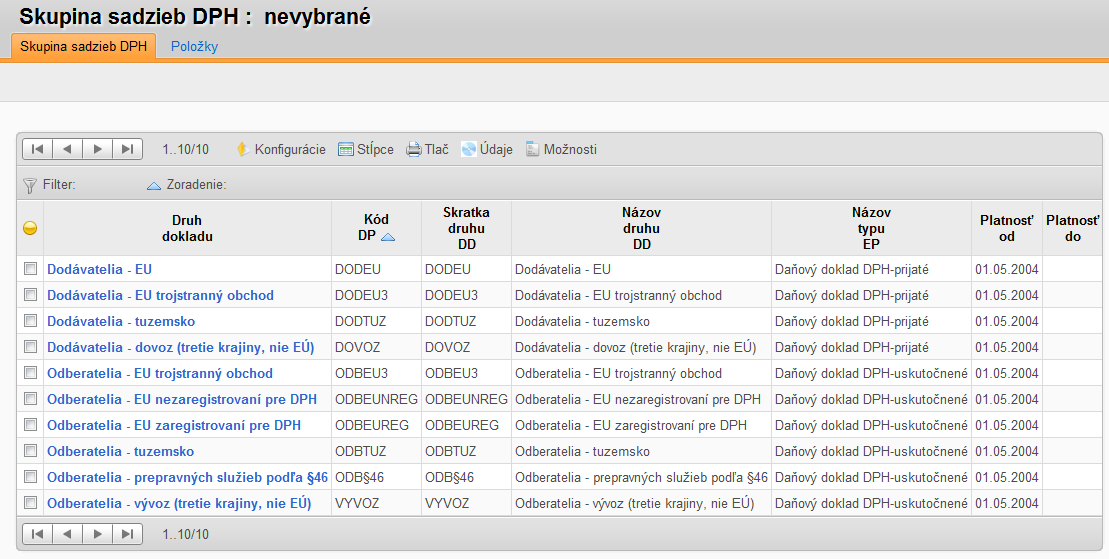Image resolution: width=1109 pixels, height=559 pixels.
Task: Switch to the Položky tab
Action: [x=194, y=46]
